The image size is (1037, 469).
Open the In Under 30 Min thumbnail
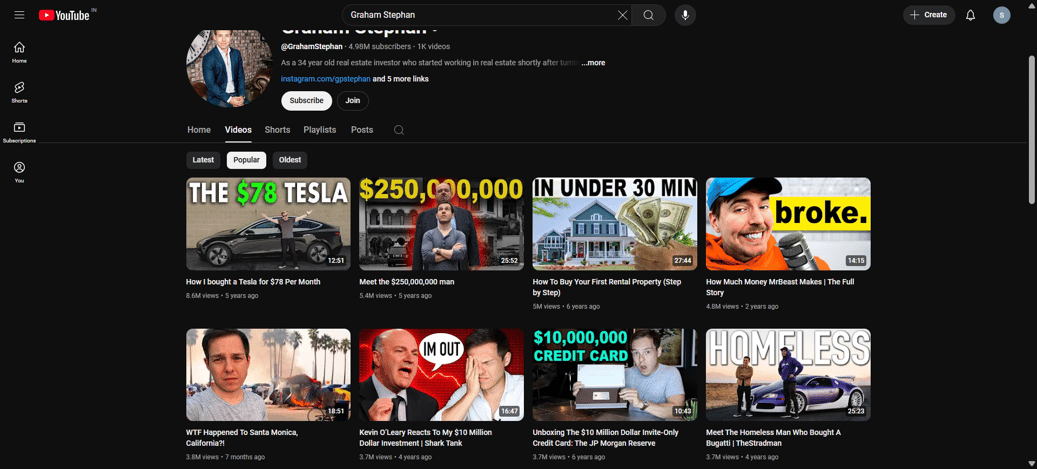click(614, 224)
